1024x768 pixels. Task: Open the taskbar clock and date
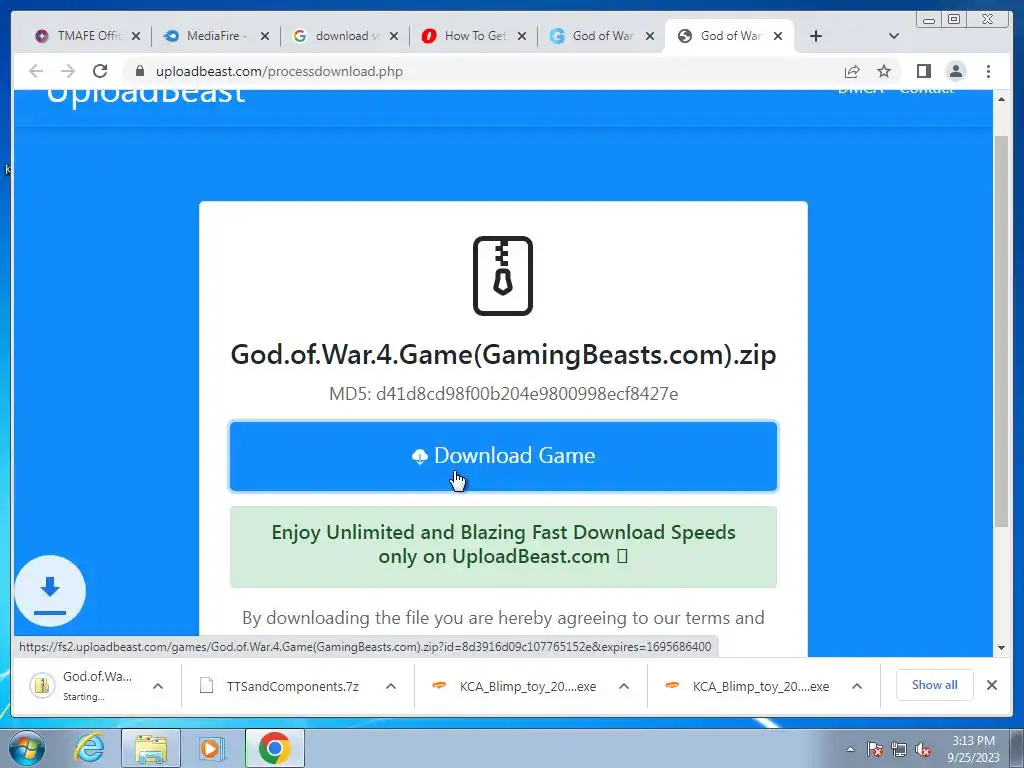point(973,749)
